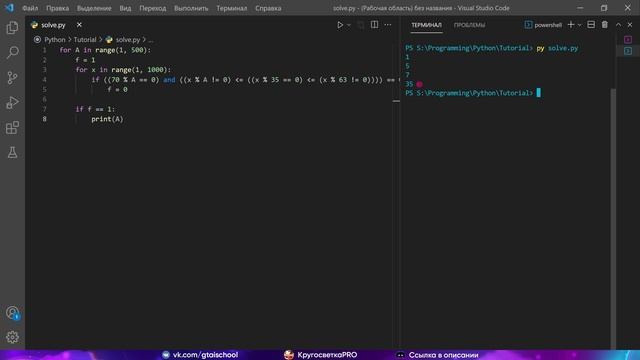The image size is (640, 360).
Task: Switch to the ПРОБЛЕМЫ panel tab
Action: pos(469,25)
